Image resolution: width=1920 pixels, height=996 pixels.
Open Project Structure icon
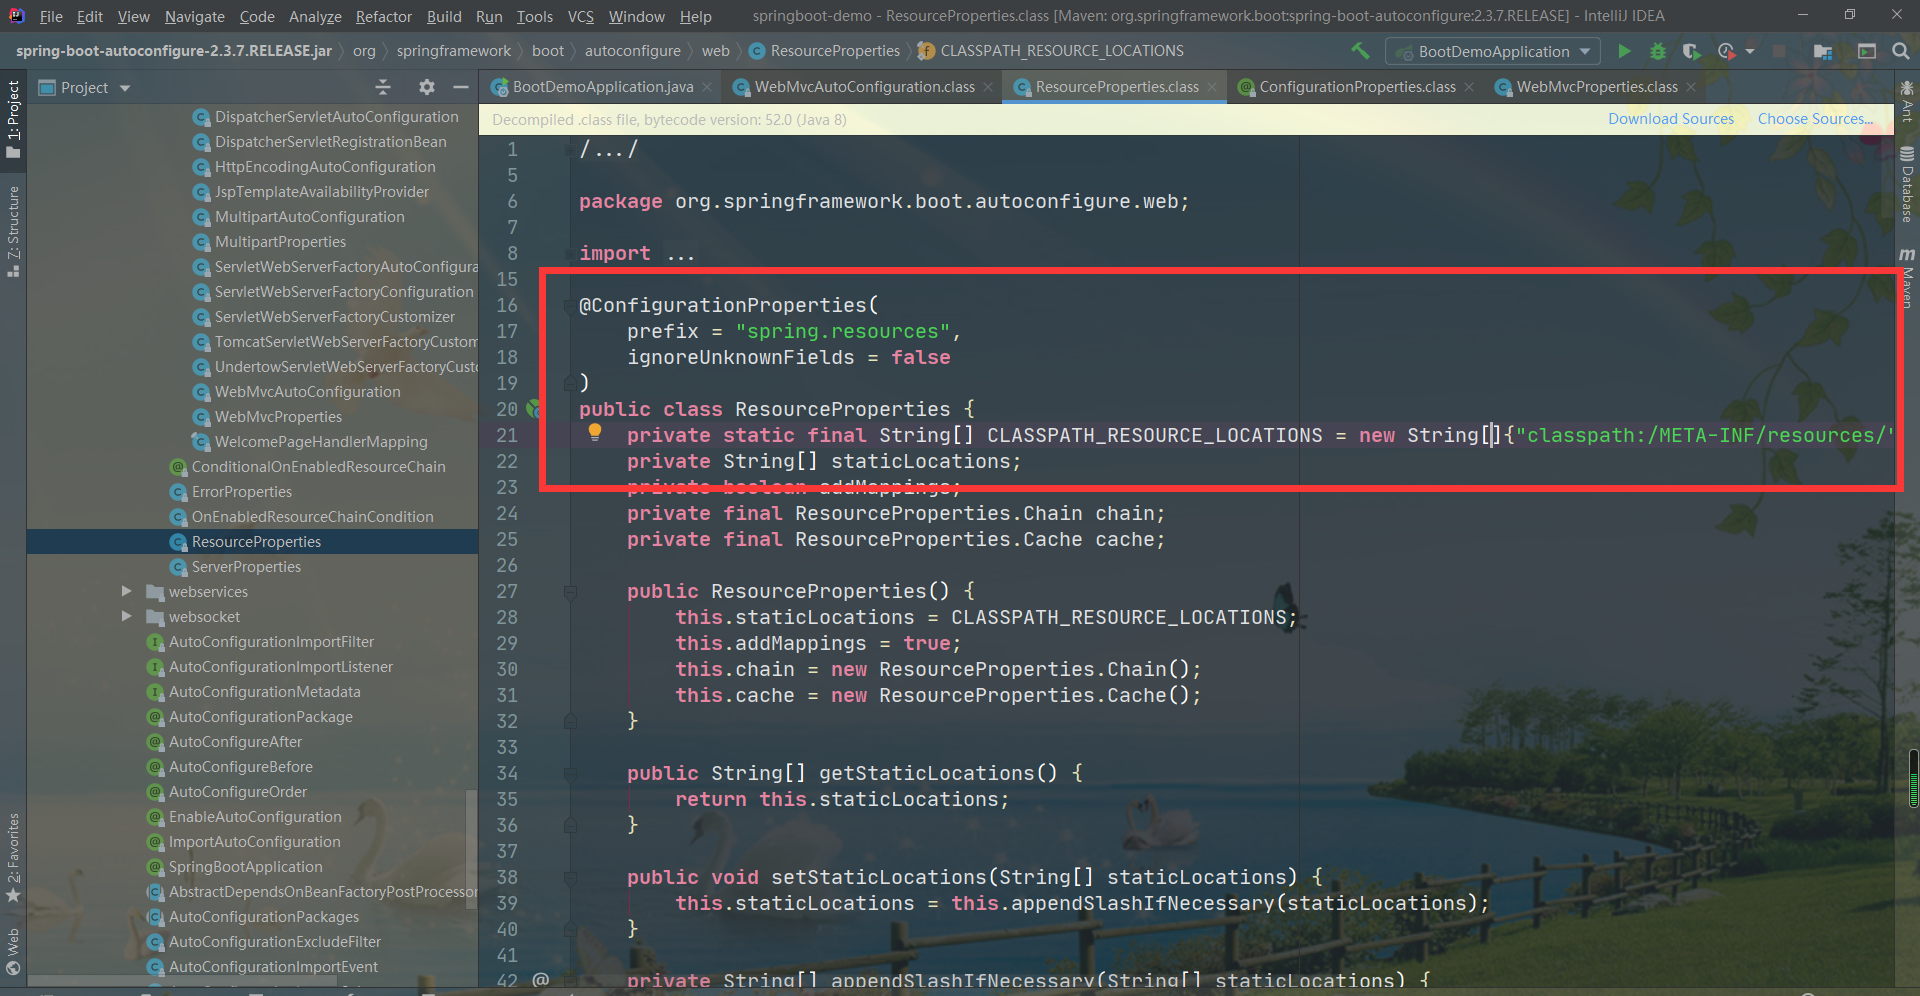1823,51
